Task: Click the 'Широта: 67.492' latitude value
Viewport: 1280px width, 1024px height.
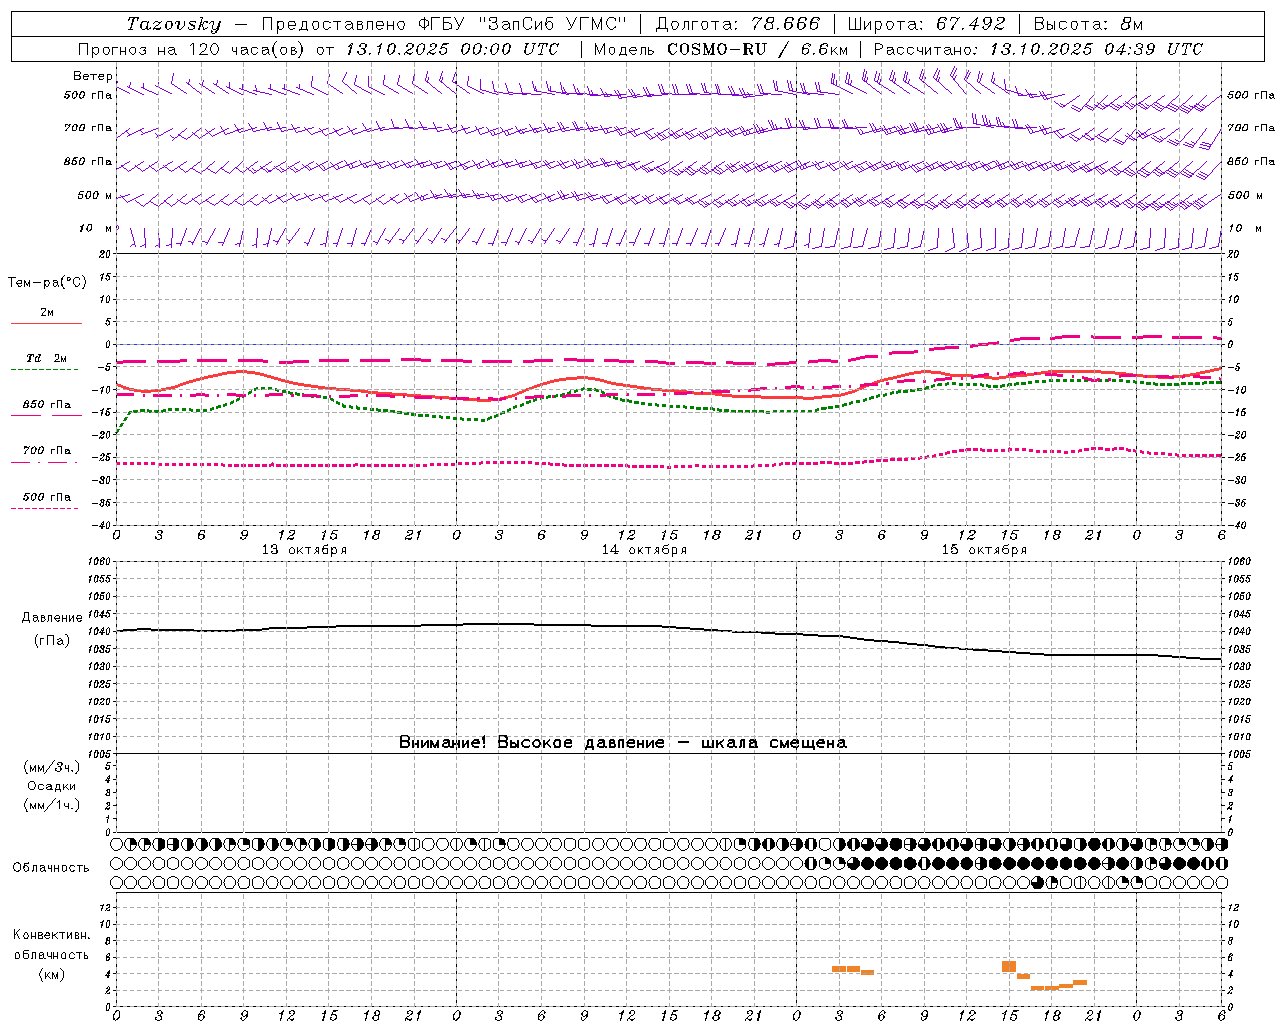Action: tap(926, 24)
